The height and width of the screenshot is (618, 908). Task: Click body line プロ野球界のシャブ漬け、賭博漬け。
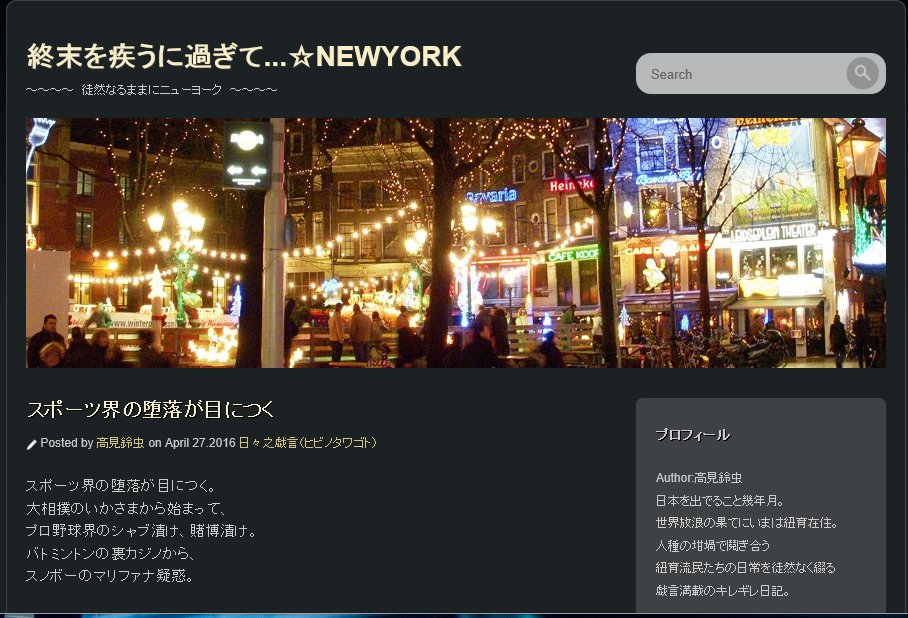pos(141,531)
